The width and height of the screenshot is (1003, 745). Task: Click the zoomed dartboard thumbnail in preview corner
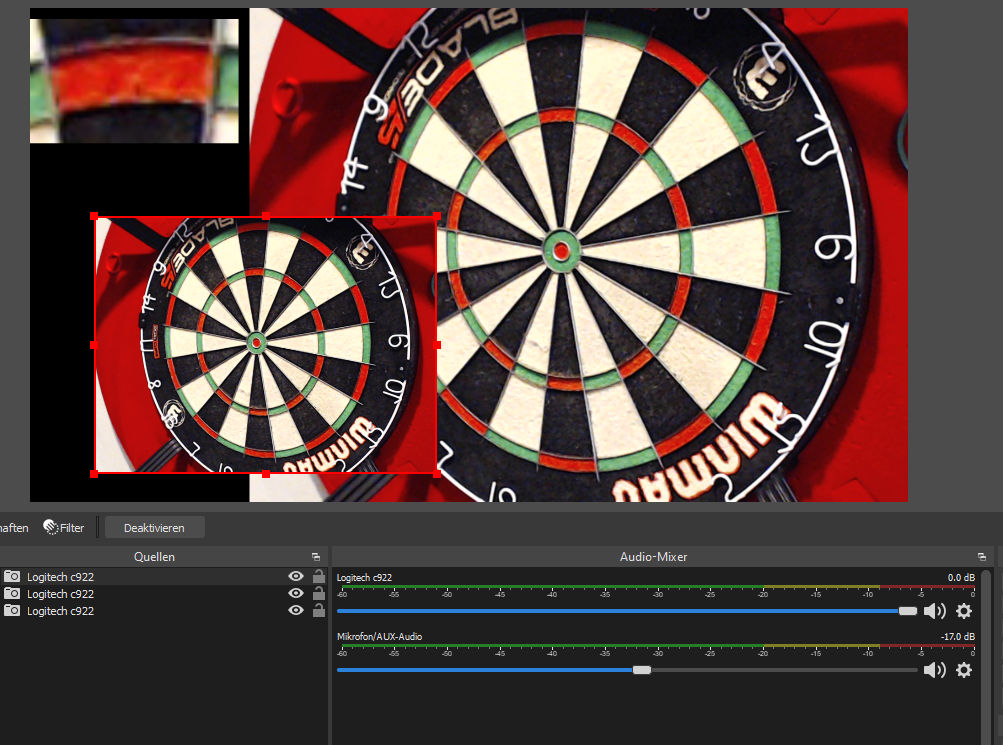tap(134, 81)
